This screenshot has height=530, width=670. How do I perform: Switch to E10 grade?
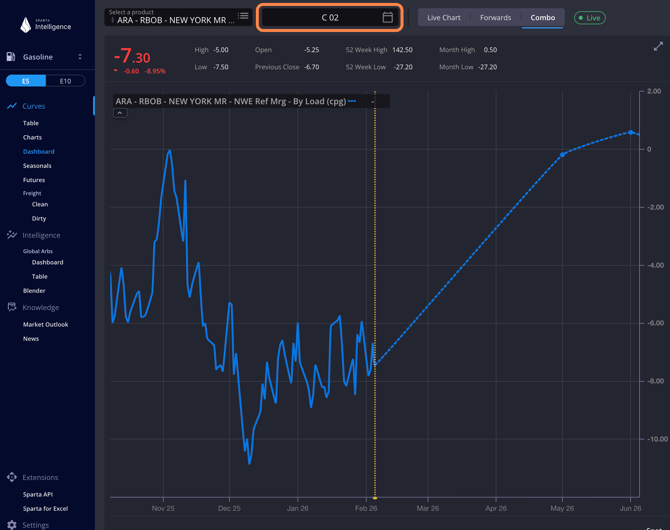click(65, 81)
